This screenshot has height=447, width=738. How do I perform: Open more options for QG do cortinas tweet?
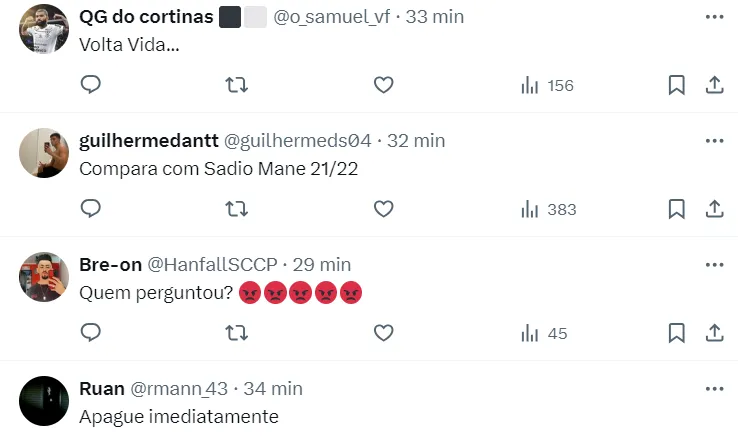click(714, 17)
